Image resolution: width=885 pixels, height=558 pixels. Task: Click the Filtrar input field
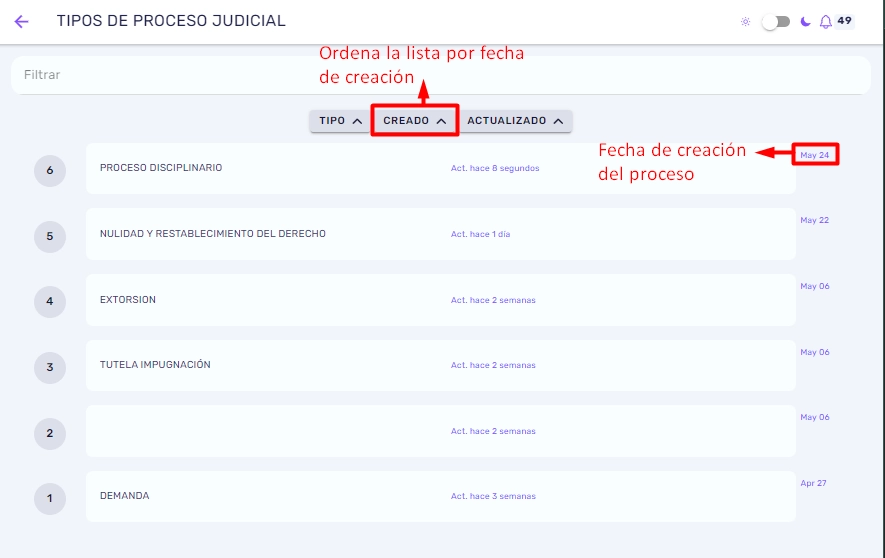pyautogui.click(x=441, y=75)
